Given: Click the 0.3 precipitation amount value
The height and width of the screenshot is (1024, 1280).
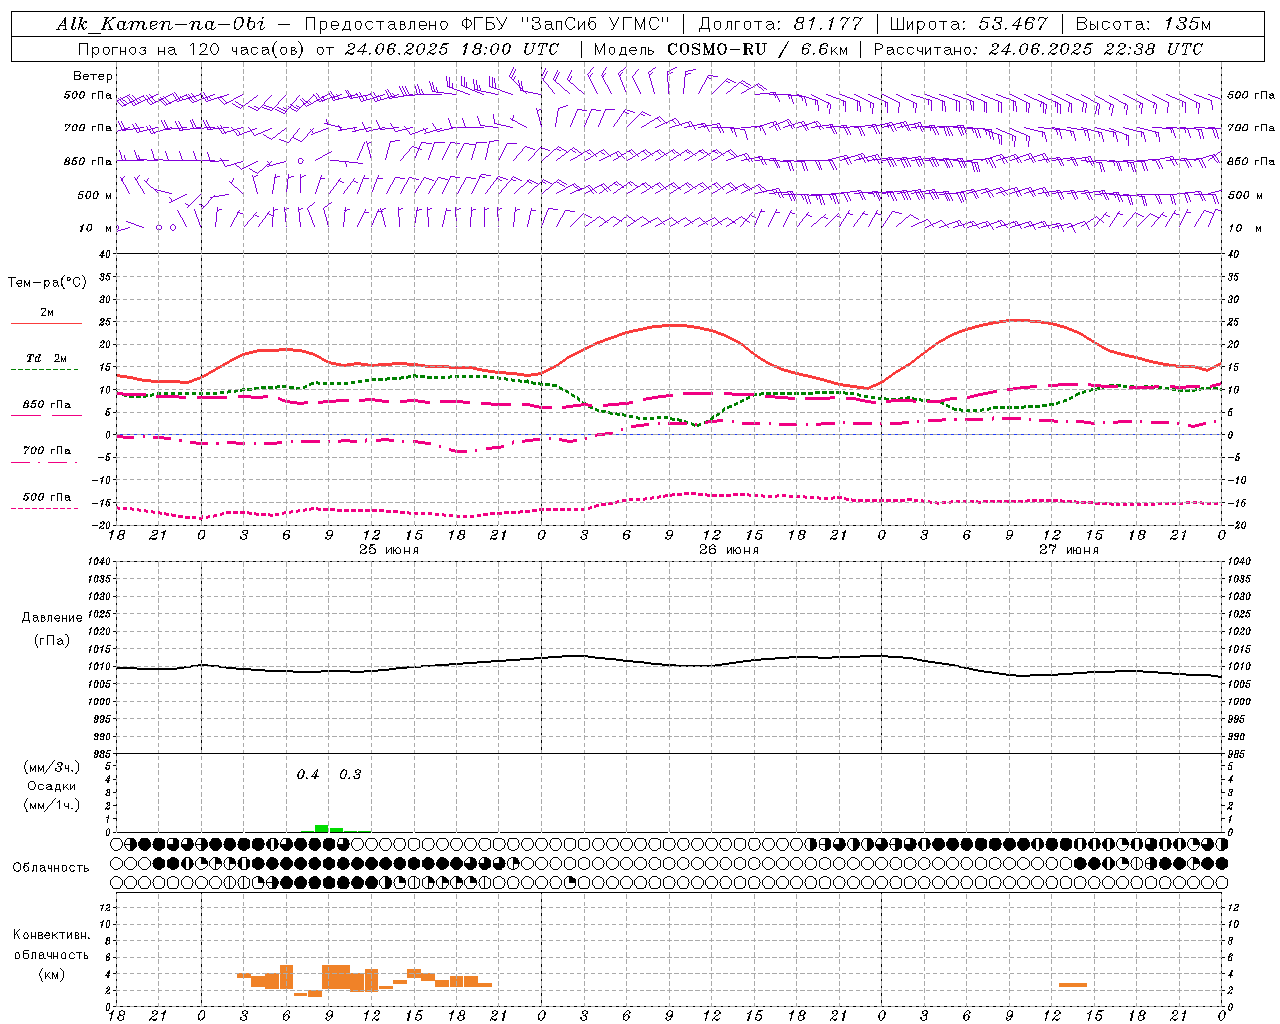Looking at the screenshot, I should pyautogui.click(x=350, y=775).
